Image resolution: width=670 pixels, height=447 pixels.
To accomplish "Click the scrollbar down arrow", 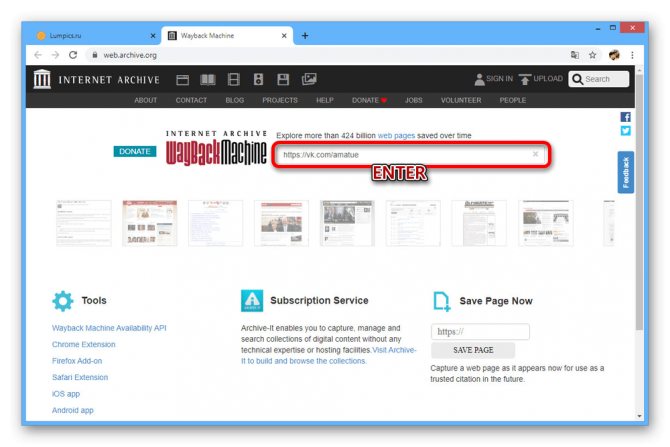I will (x=639, y=415).
